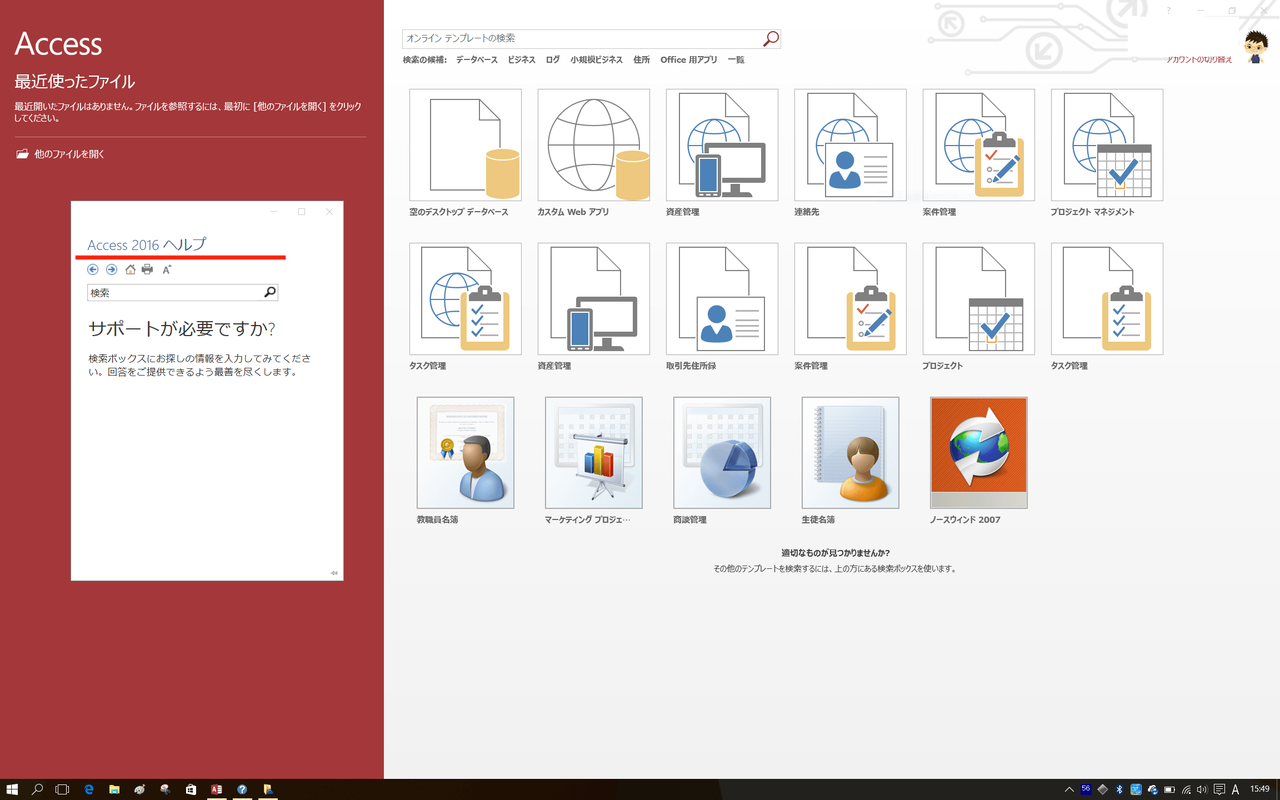Select the 空のデスクトップ データベース template
Viewport: 1280px width, 800px height.
point(465,153)
